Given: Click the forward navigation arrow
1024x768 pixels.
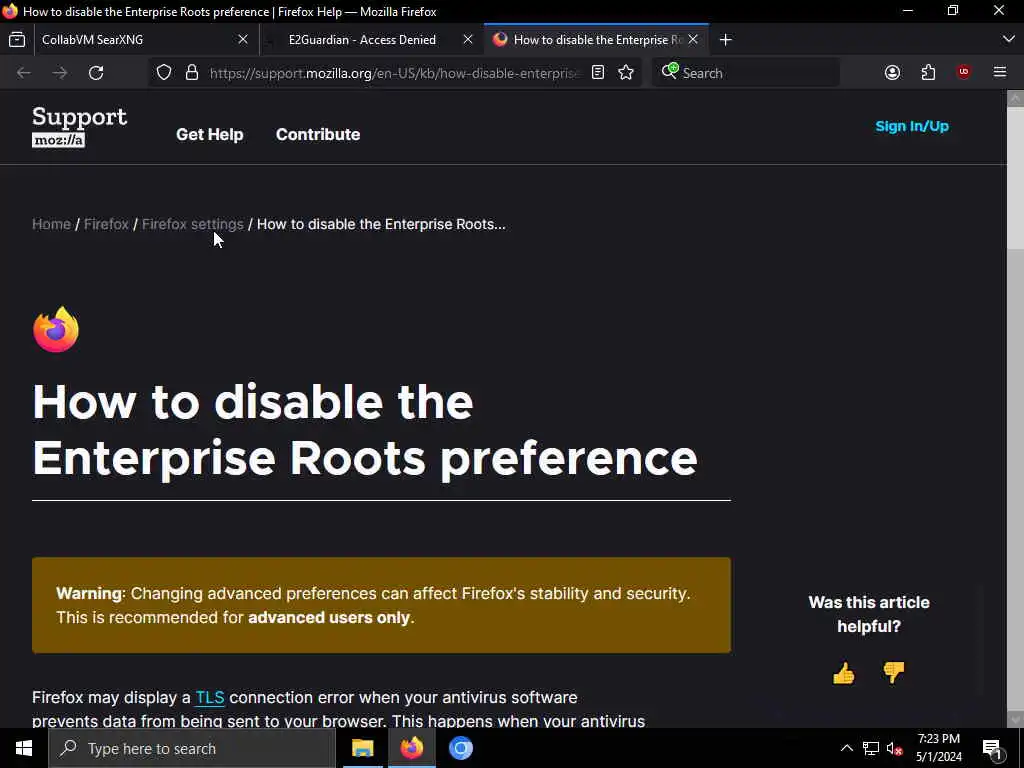Looking at the screenshot, I should (x=59, y=72).
